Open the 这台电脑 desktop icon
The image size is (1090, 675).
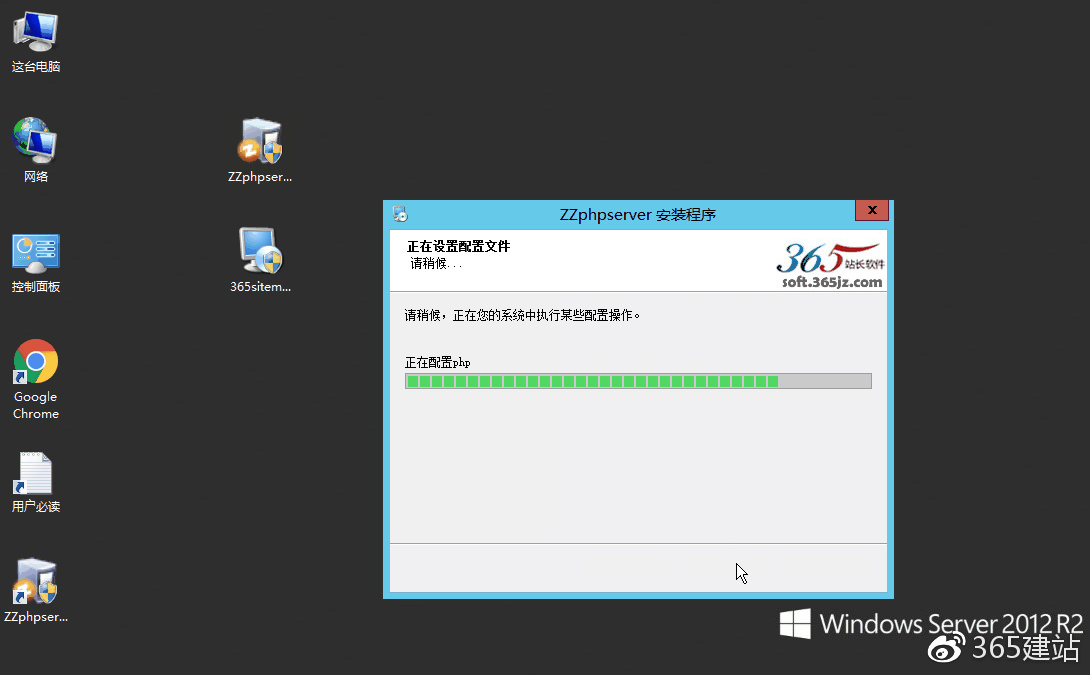(x=35, y=42)
